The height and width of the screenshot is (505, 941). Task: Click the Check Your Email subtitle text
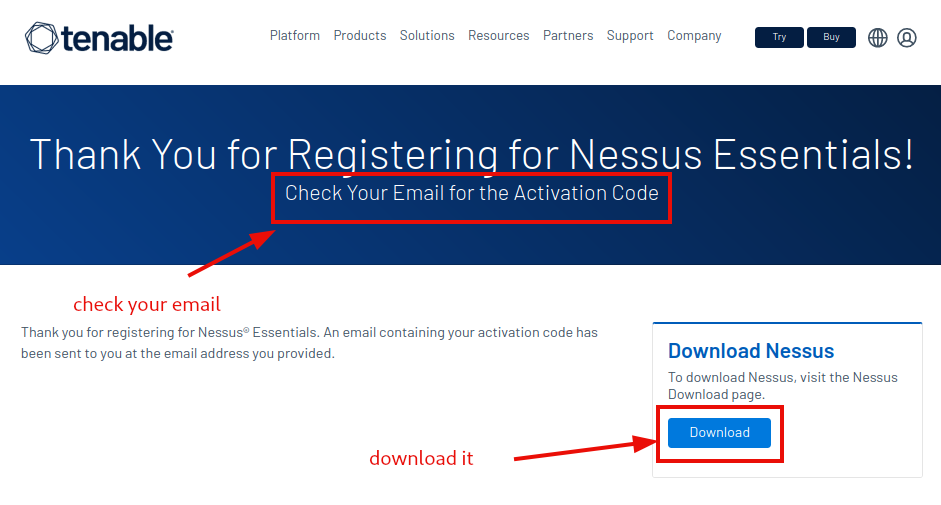(471, 193)
